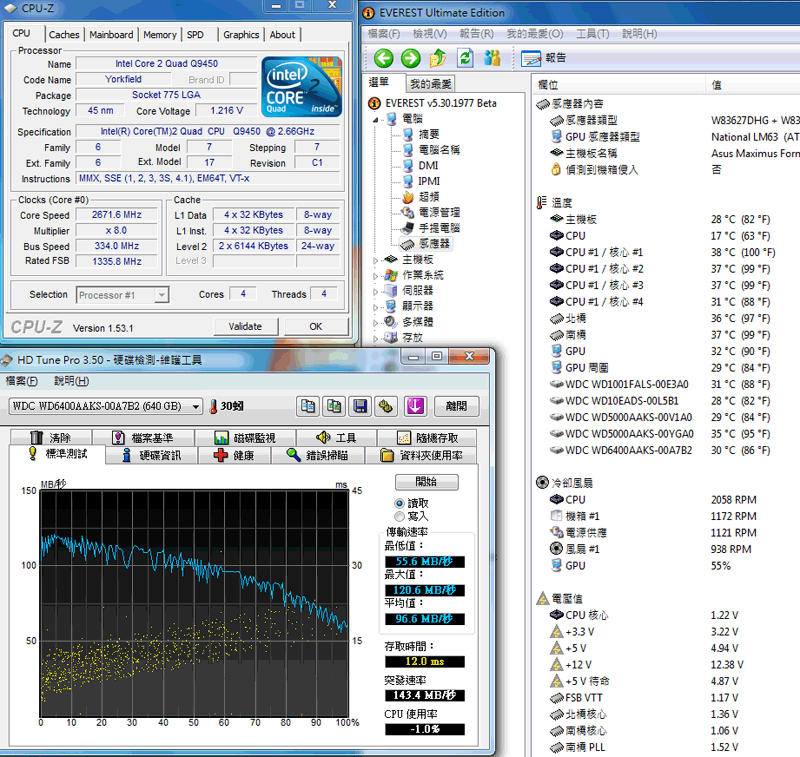Viewport: 800px width, 757px height.
Task: Click the EVEREST Refresh icon
Action: click(464, 58)
